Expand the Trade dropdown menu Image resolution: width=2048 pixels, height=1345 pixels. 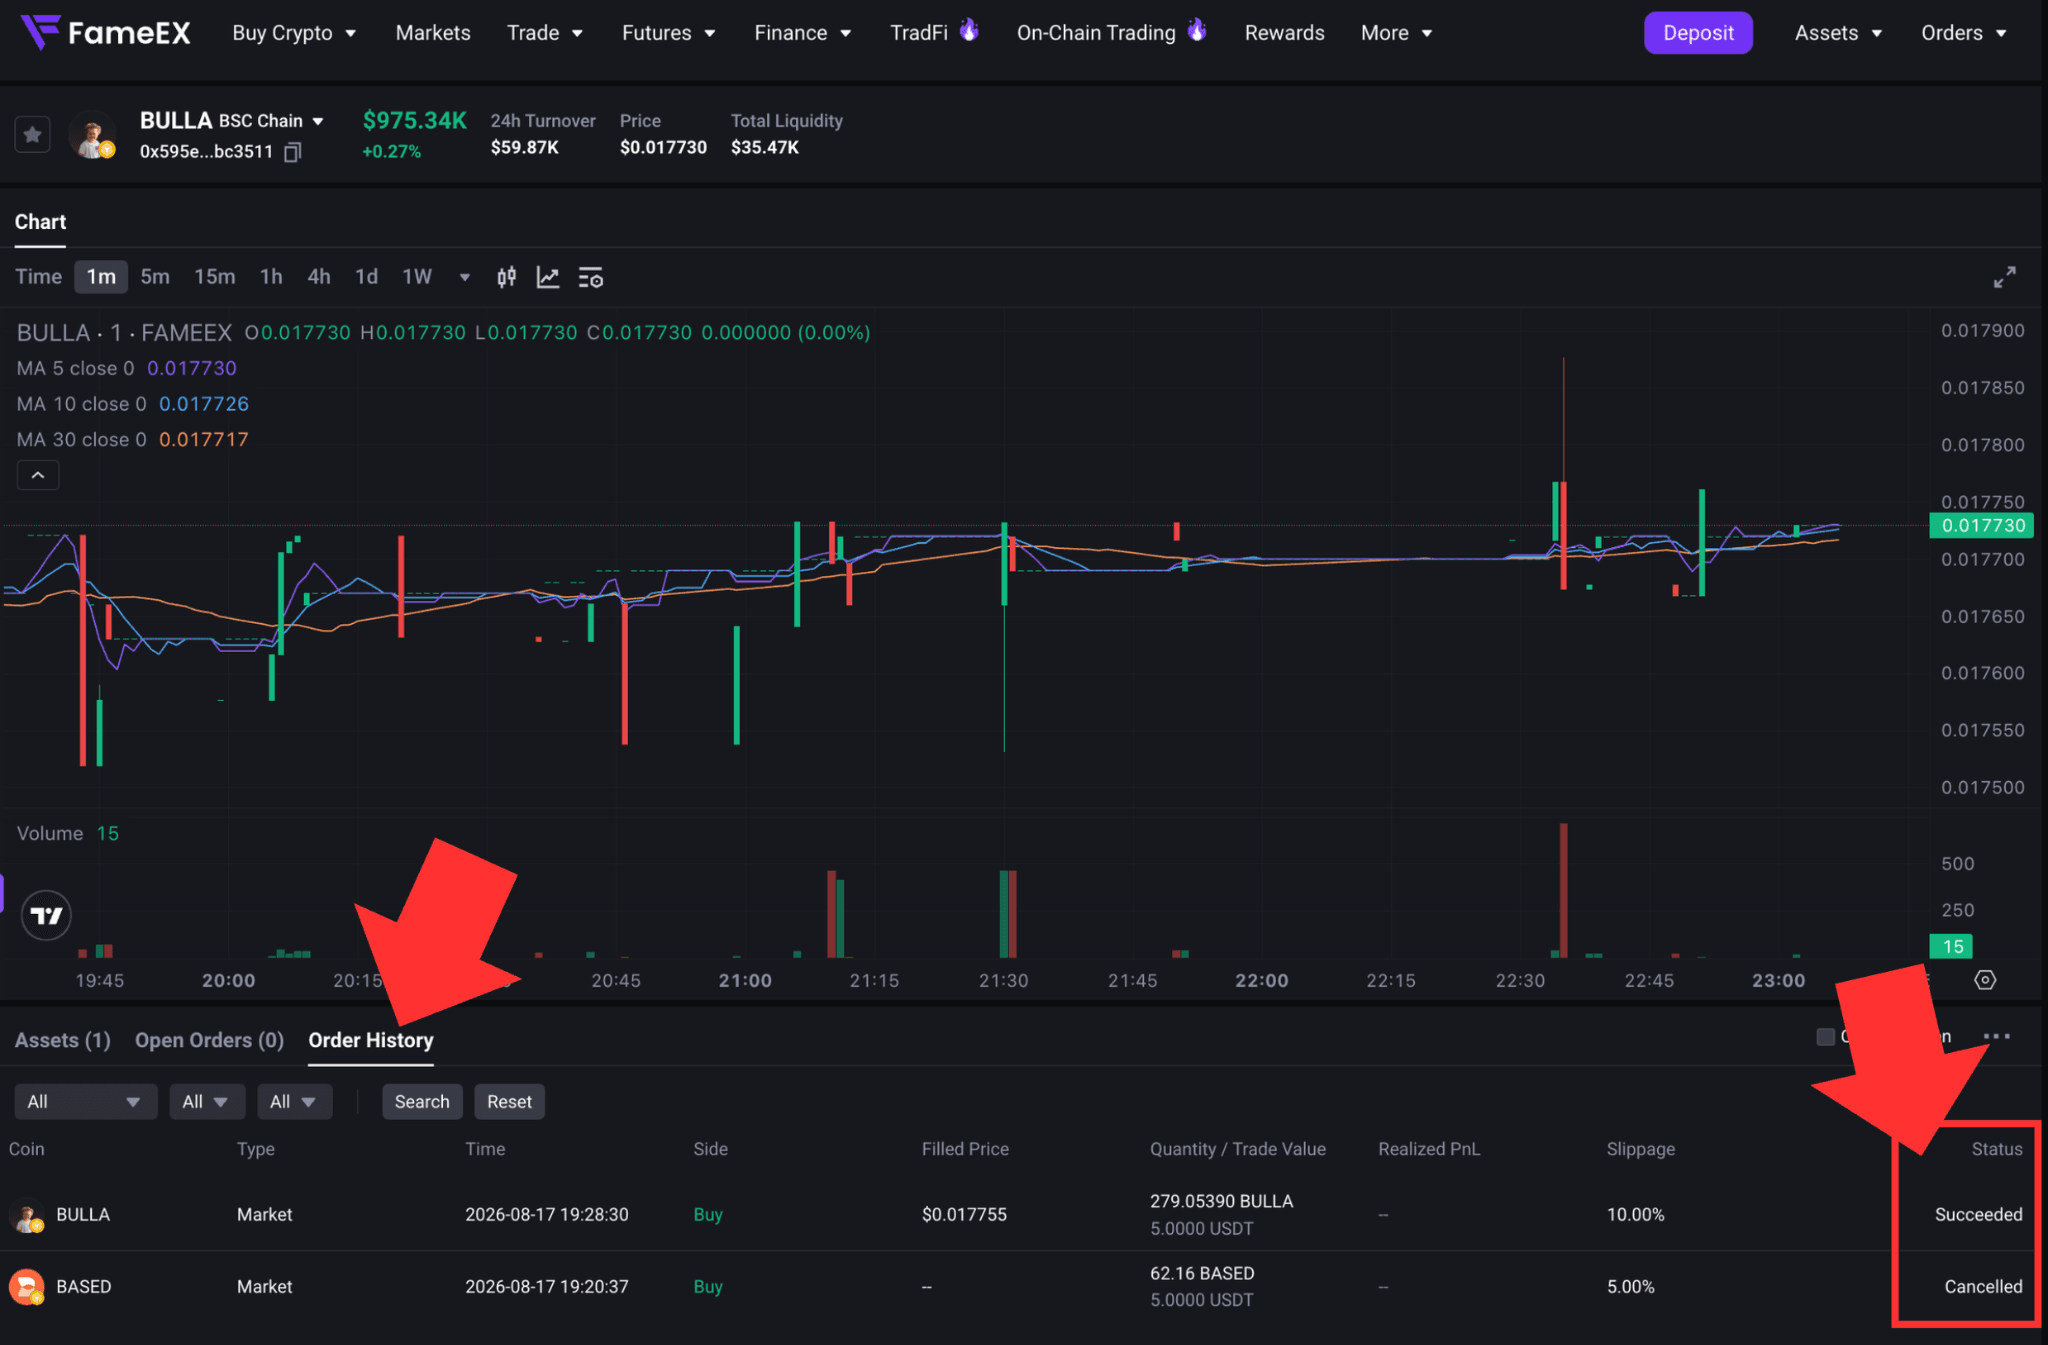(545, 33)
